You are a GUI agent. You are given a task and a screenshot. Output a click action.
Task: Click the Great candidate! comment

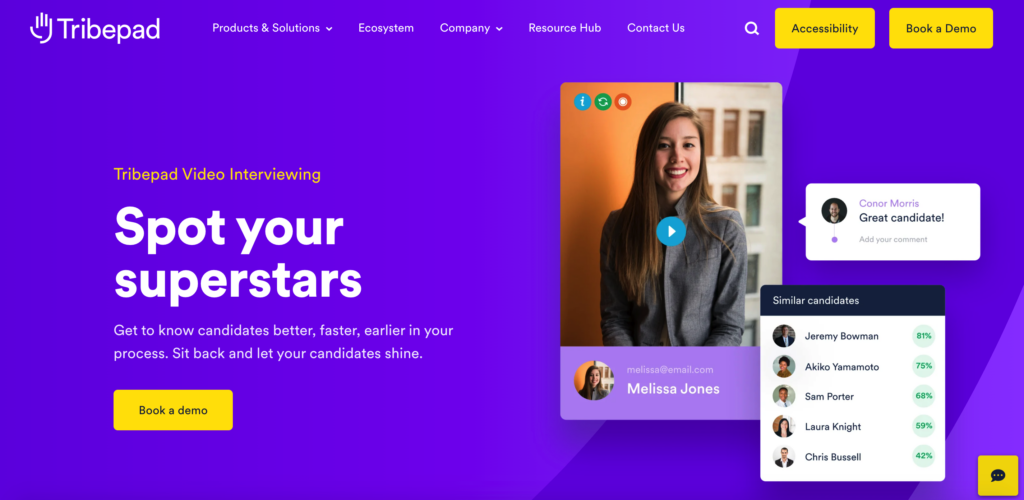tap(901, 218)
